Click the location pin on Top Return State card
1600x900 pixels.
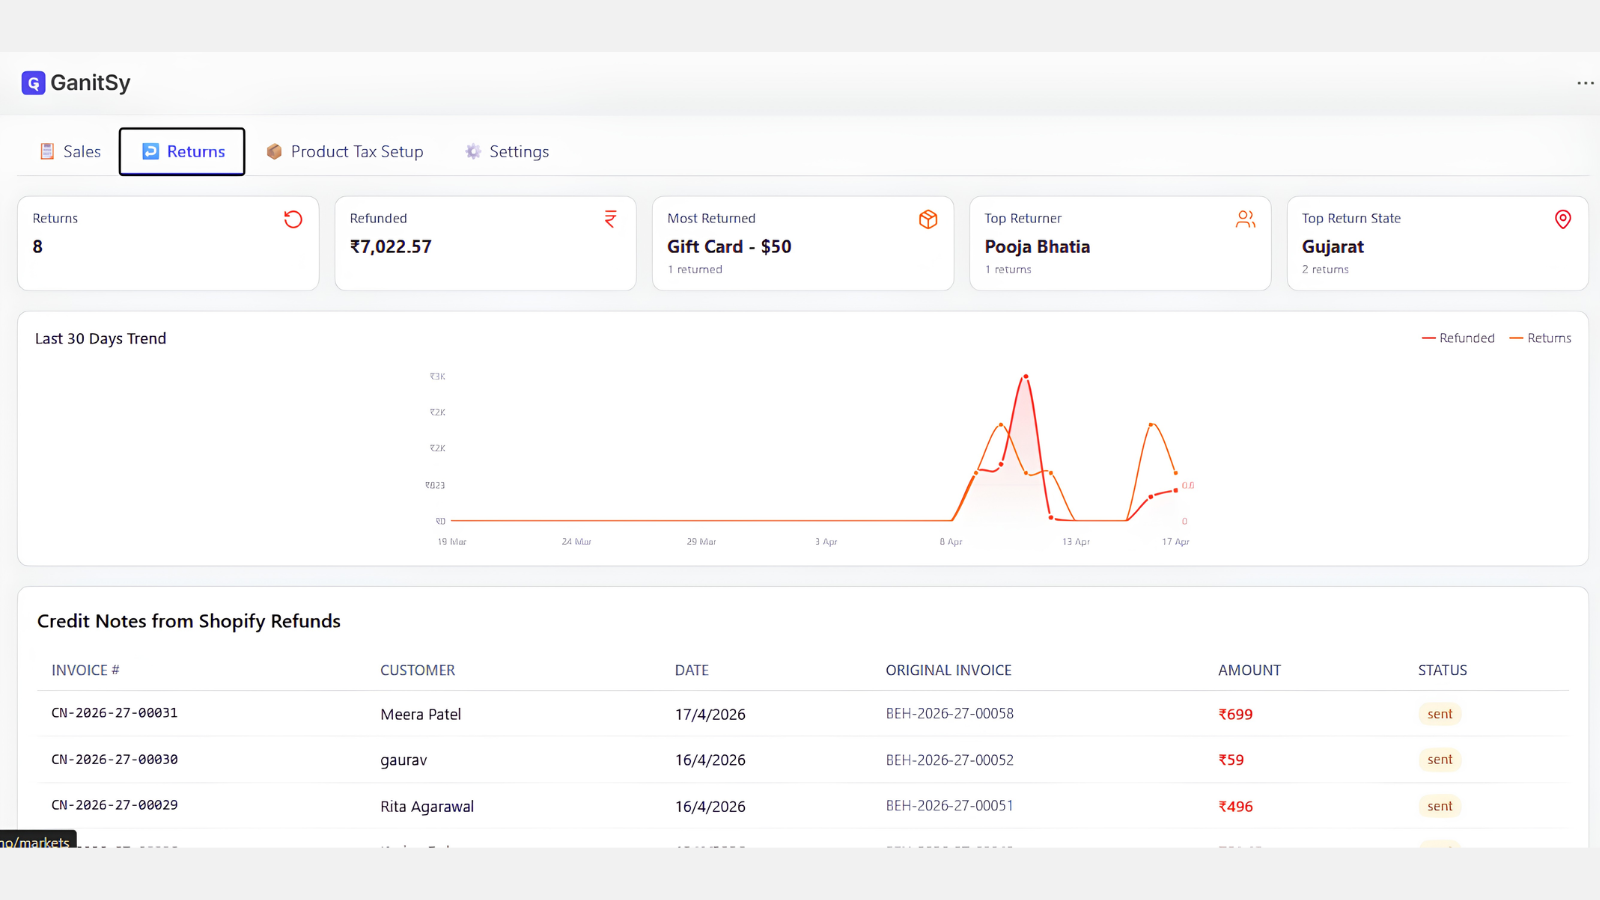(1563, 219)
